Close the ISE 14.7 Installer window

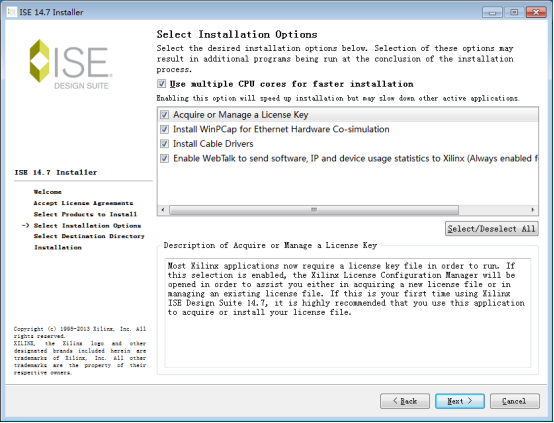pos(536,12)
